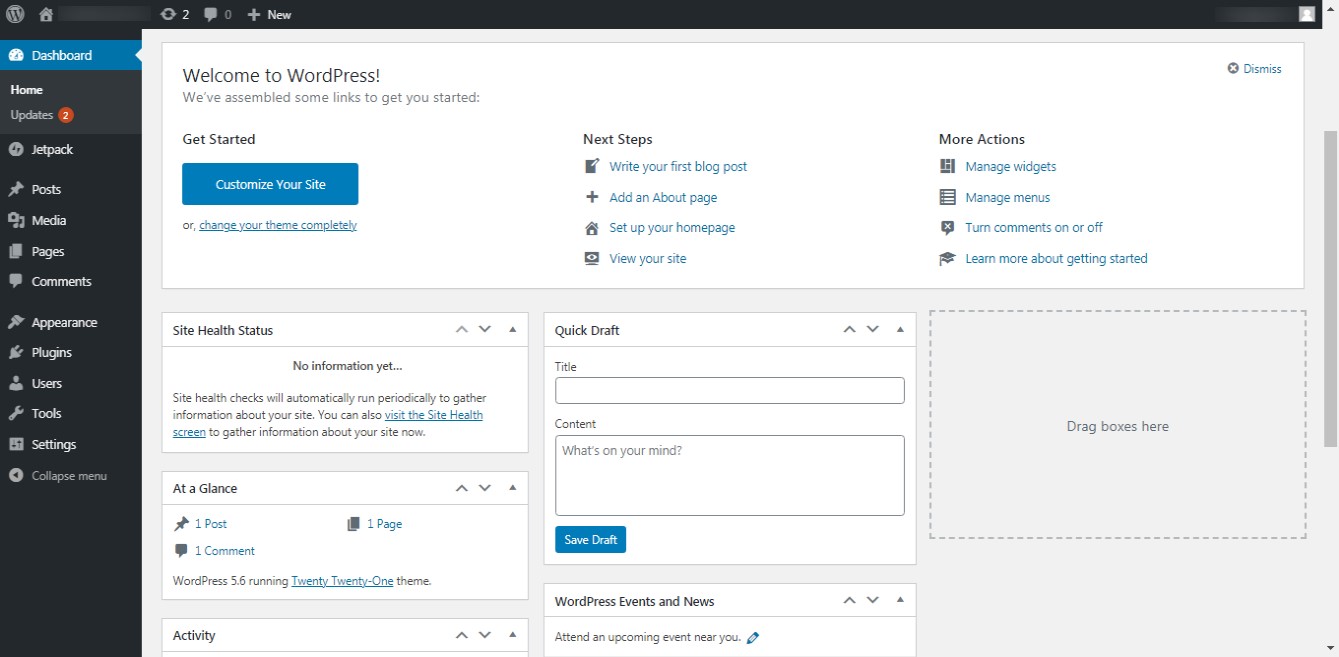Click the plus icon beside Add an About page

592,197
